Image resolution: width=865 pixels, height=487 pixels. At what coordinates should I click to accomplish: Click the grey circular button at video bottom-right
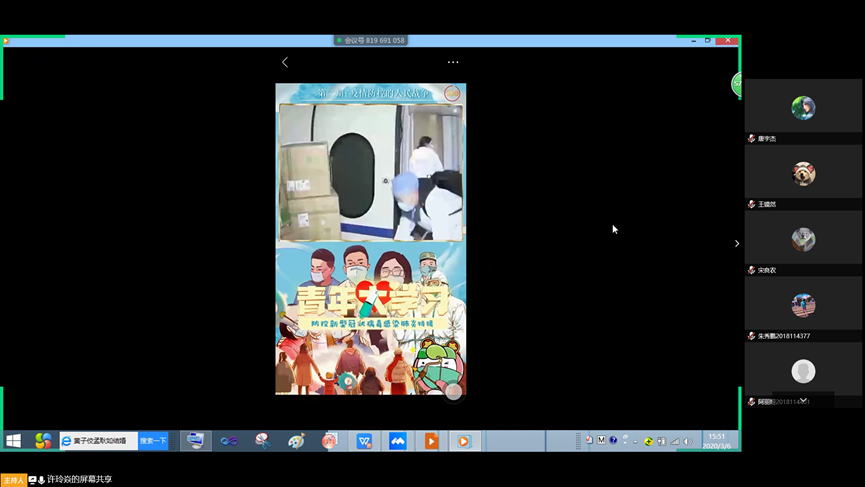[453, 391]
